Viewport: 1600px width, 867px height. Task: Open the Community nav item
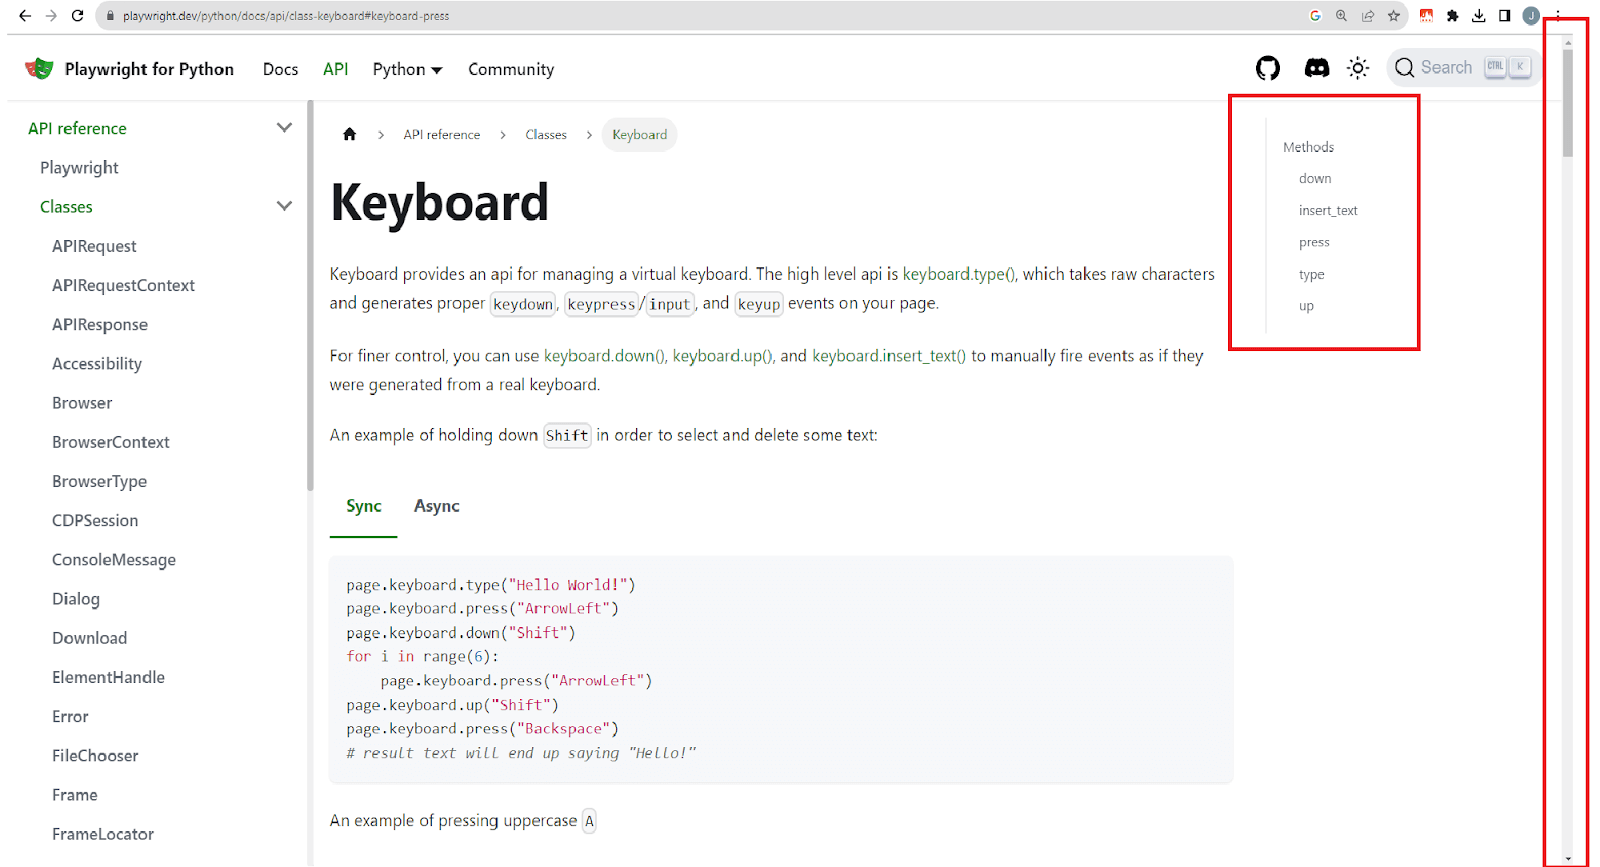pyautogui.click(x=511, y=69)
